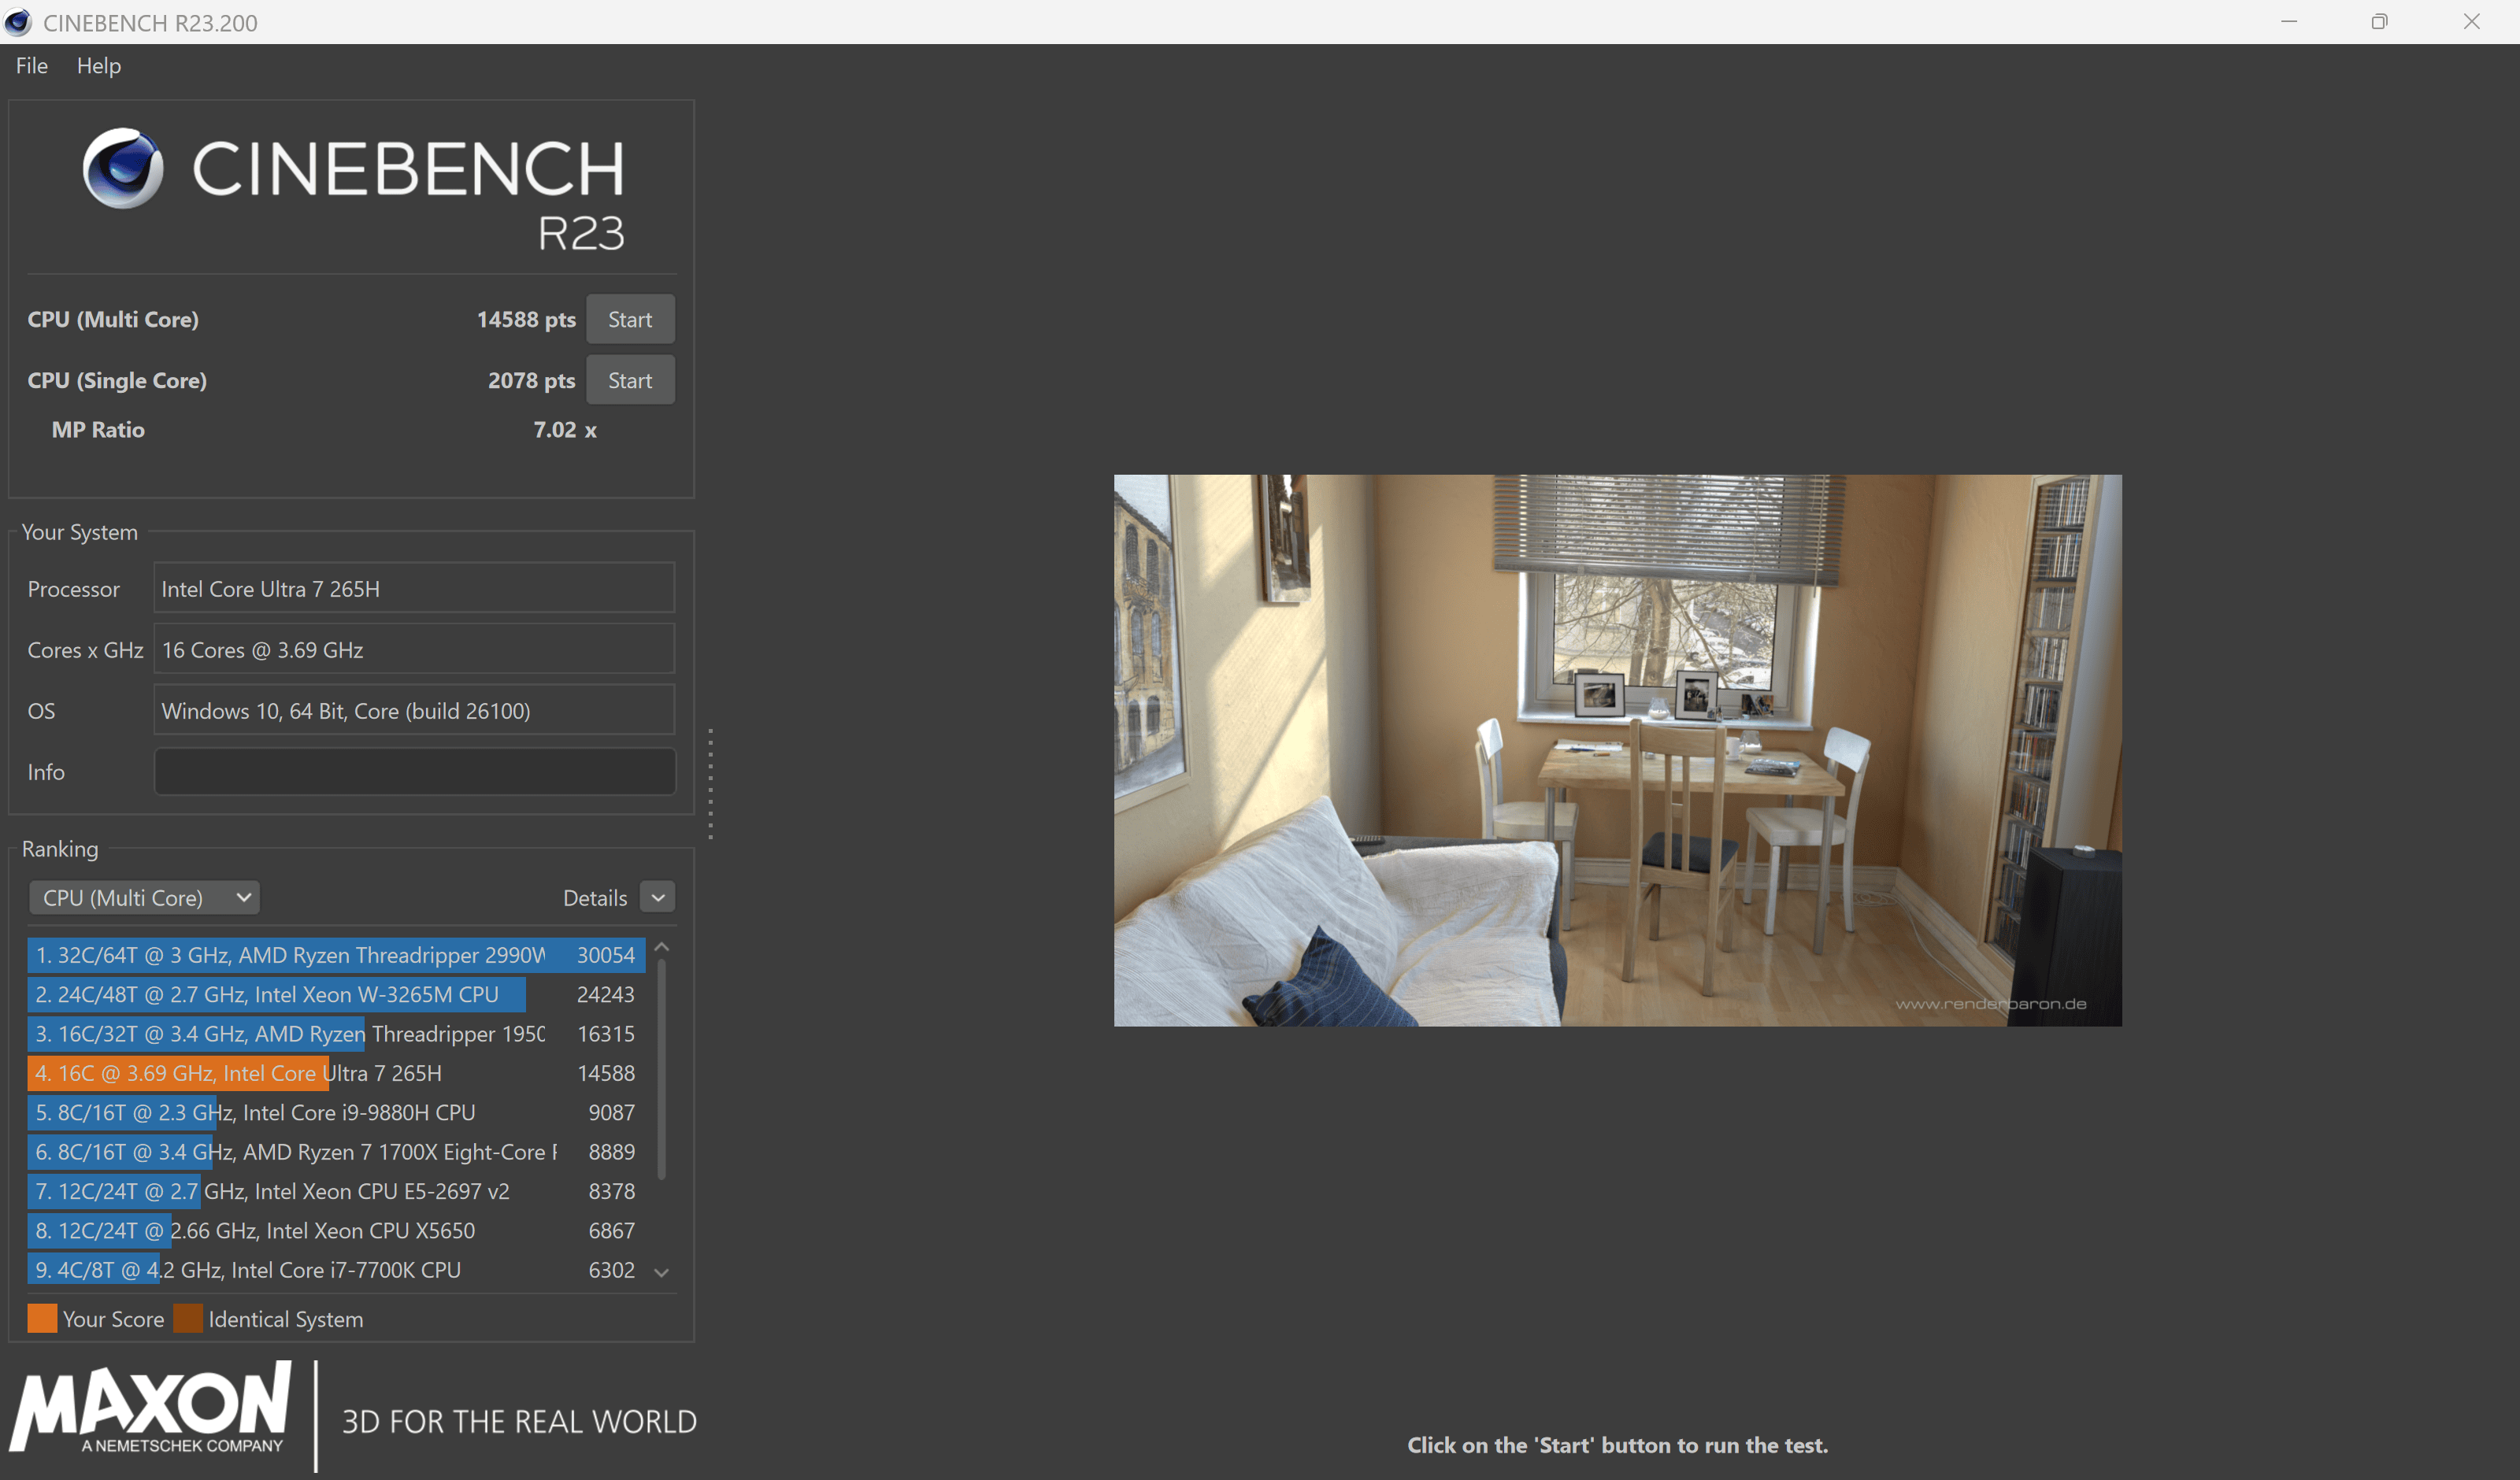Click the restore window icon

(2379, 22)
